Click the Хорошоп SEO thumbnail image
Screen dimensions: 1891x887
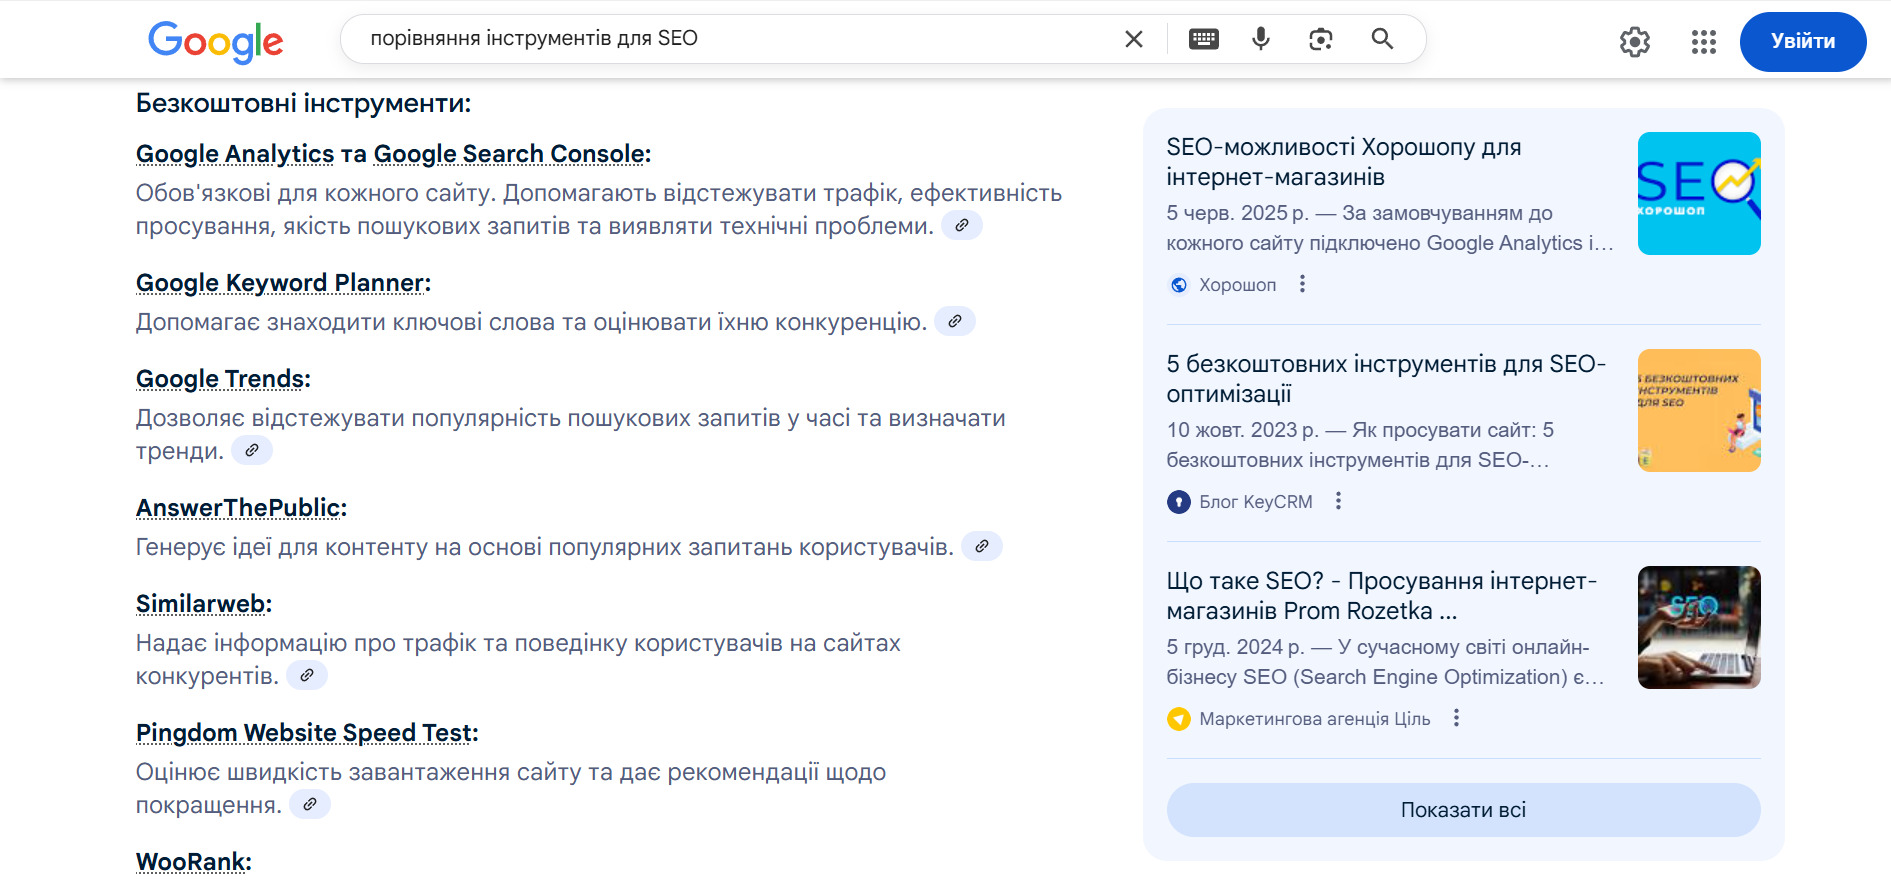(1699, 193)
